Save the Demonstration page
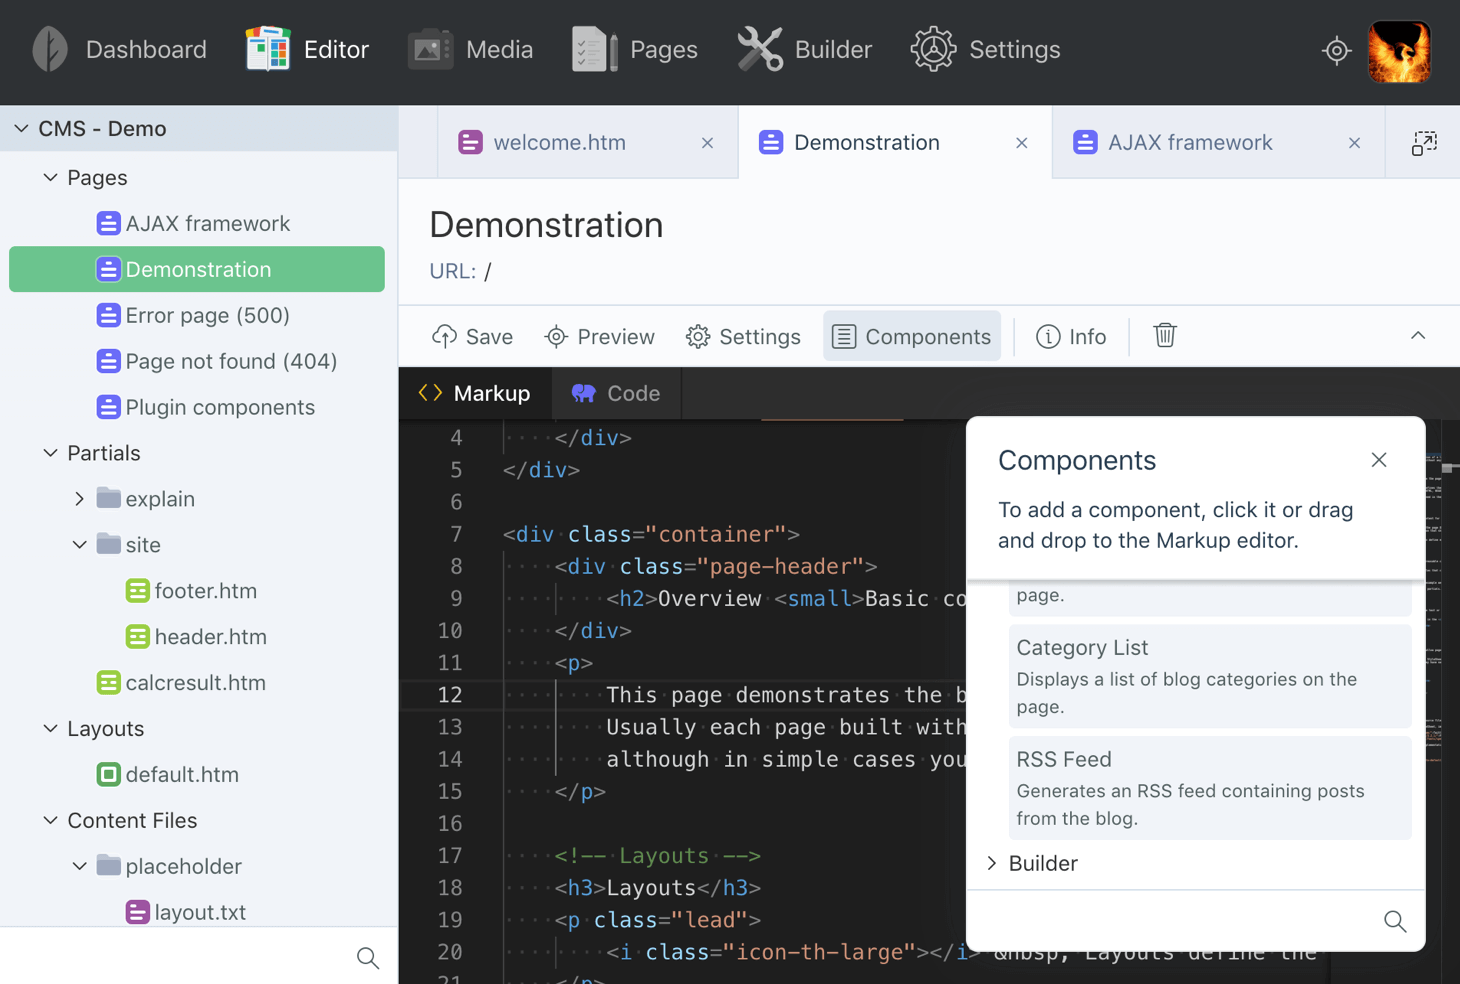Viewport: 1460px width, 984px height. click(x=472, y=337)
